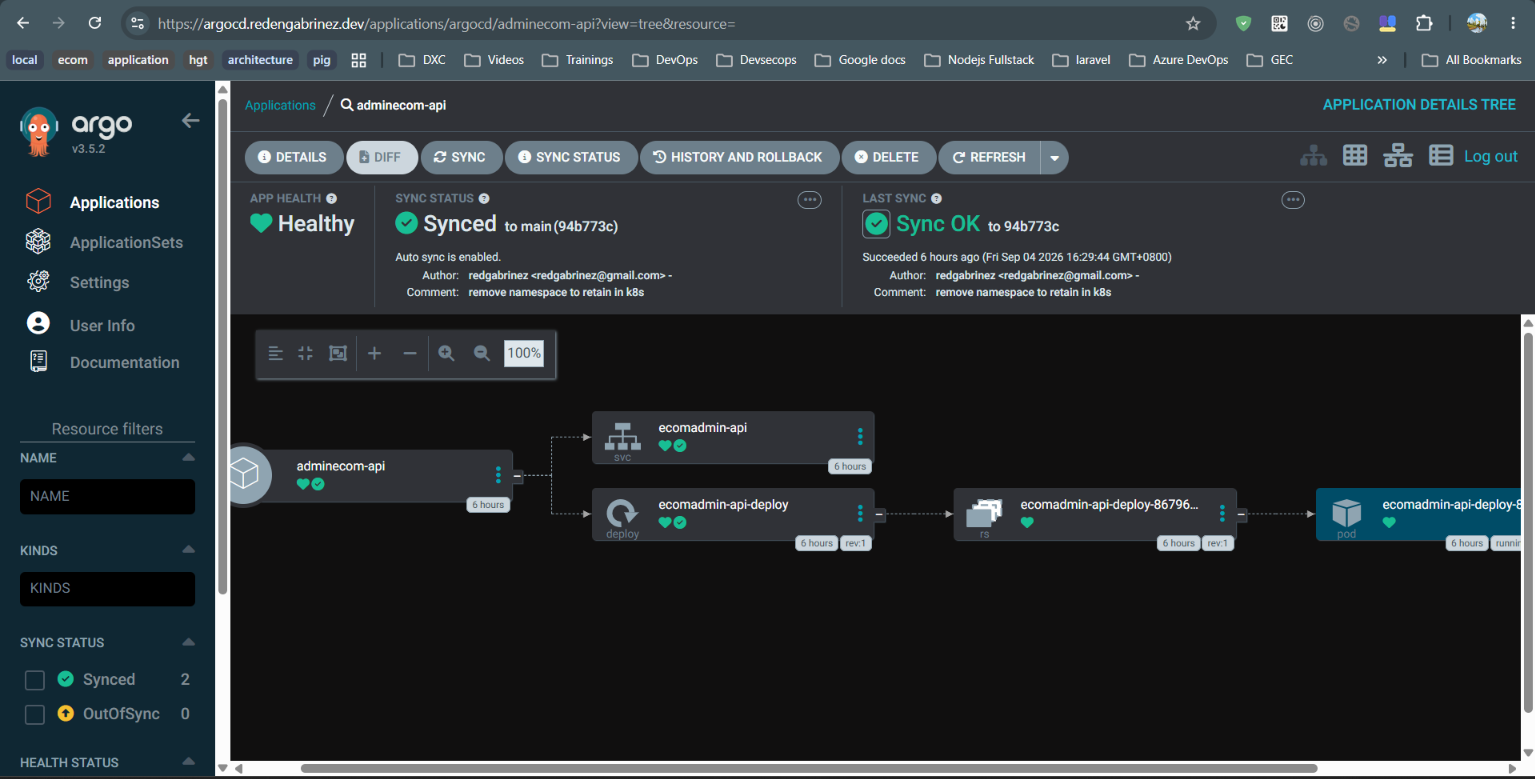This screenshot has height=779, width=1535.
Task: Bookmark this page with the star icon
Action: tap(1192, 23)
